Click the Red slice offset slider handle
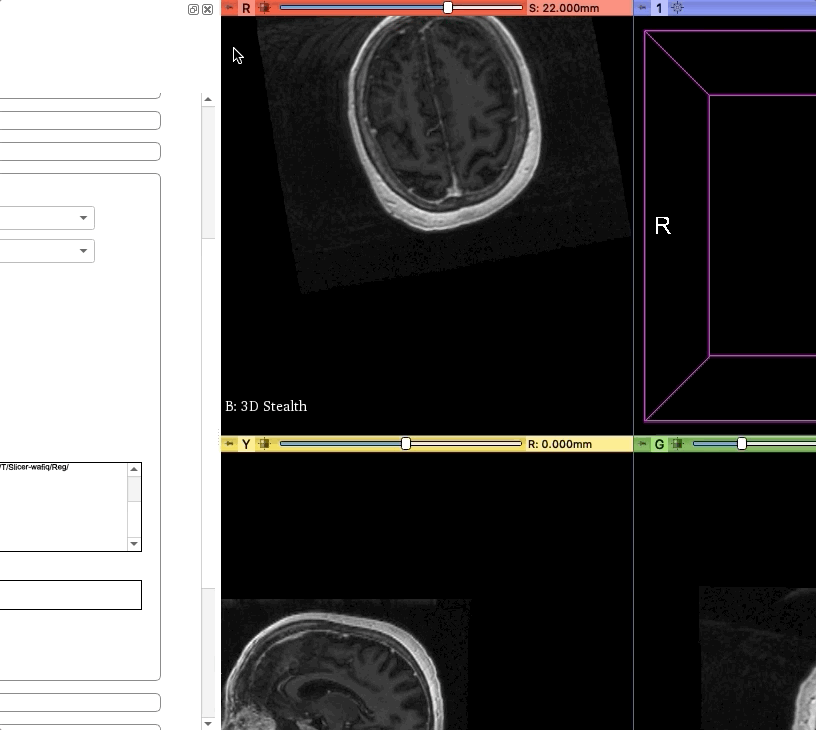Screen dimensions: 816x730 (448, 8)
